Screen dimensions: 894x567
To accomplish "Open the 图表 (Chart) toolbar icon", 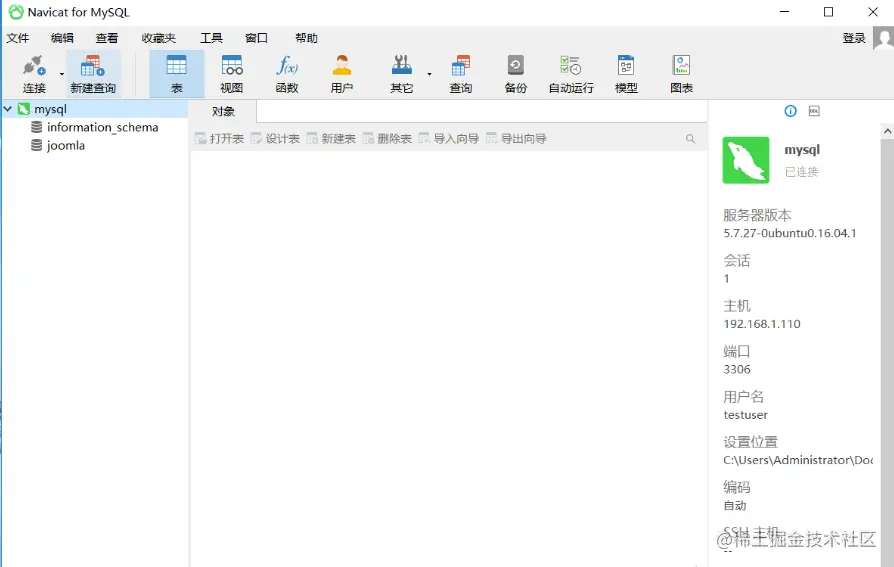I will point(681,74).
